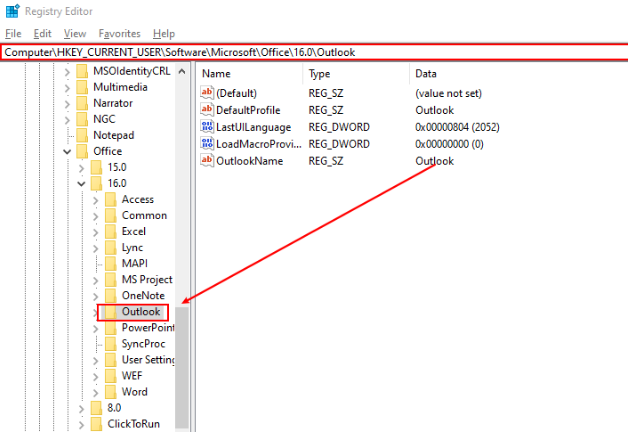Select the 0x00000804 (2052) data cell
This screenshot has height=437, width=629.
457,127
